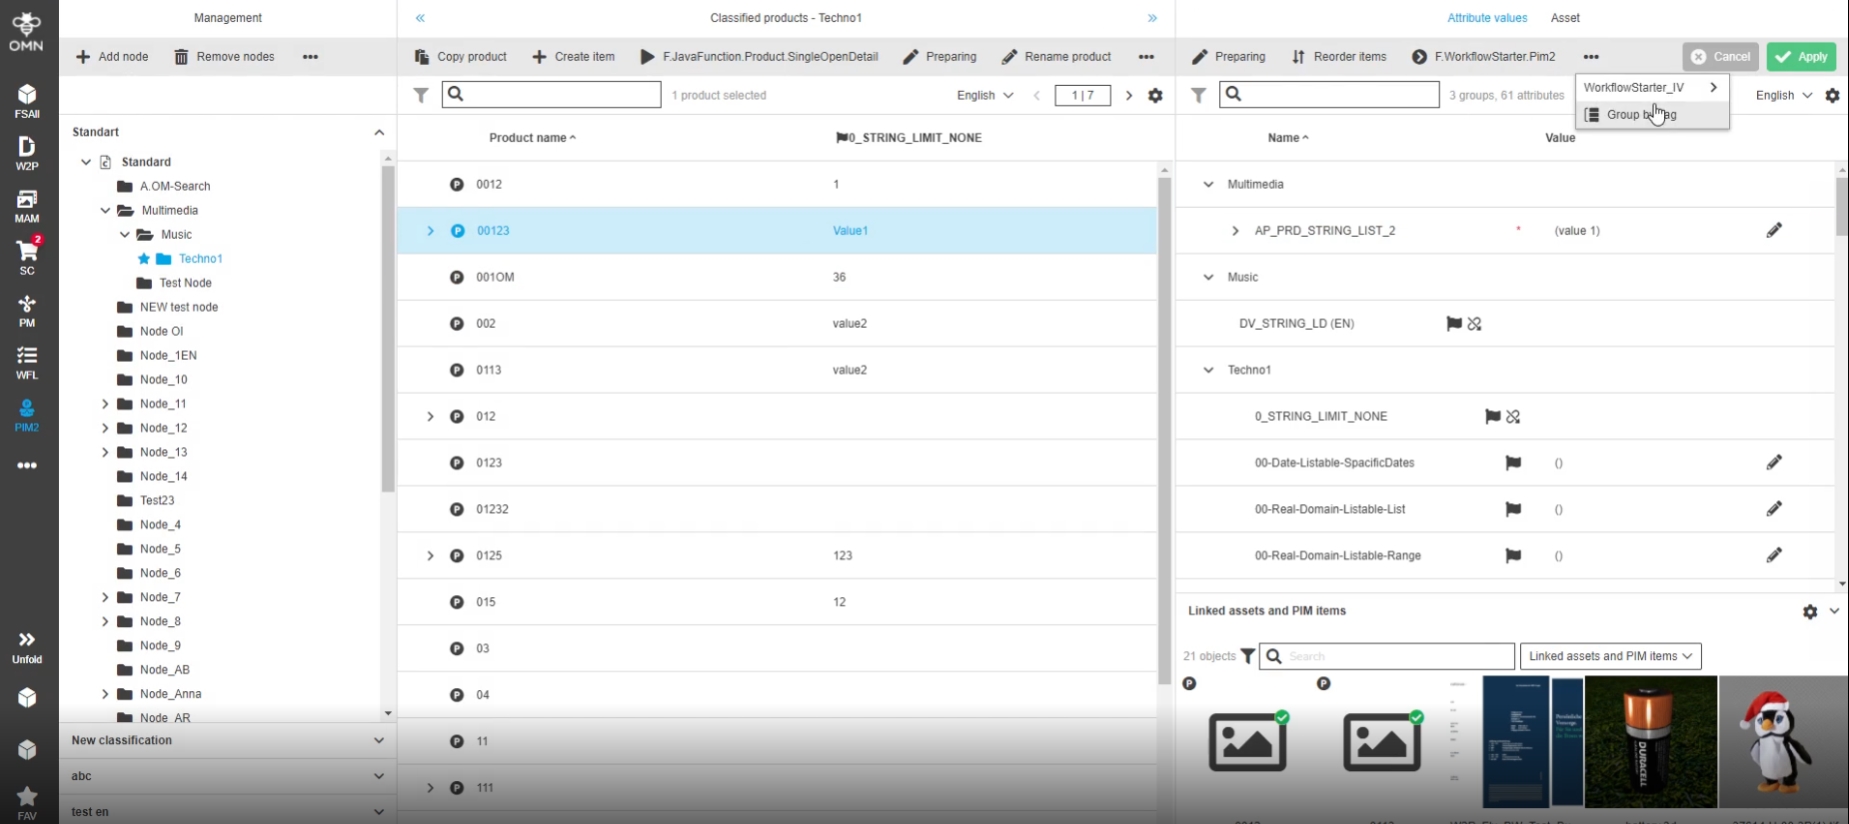This screenshot has width=1849, height=824.
Task: Edit 00-Real-Domain-Listable-Range with the pencil
Action: point(1774,555)
